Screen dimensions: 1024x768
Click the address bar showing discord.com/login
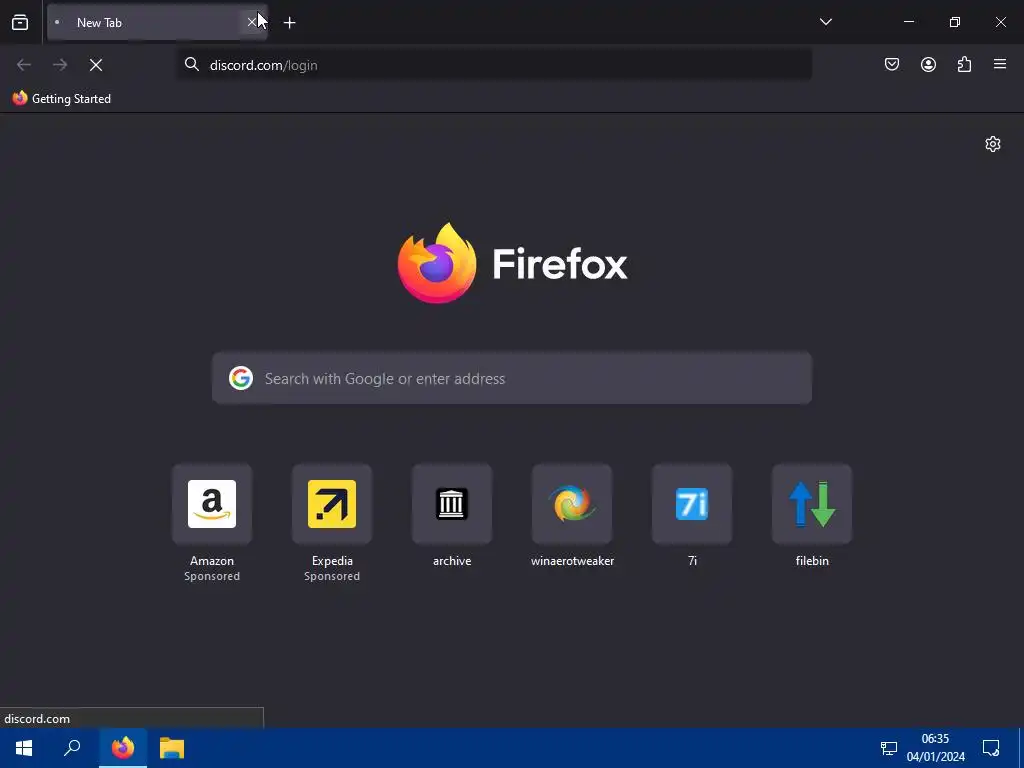[494, 65]
